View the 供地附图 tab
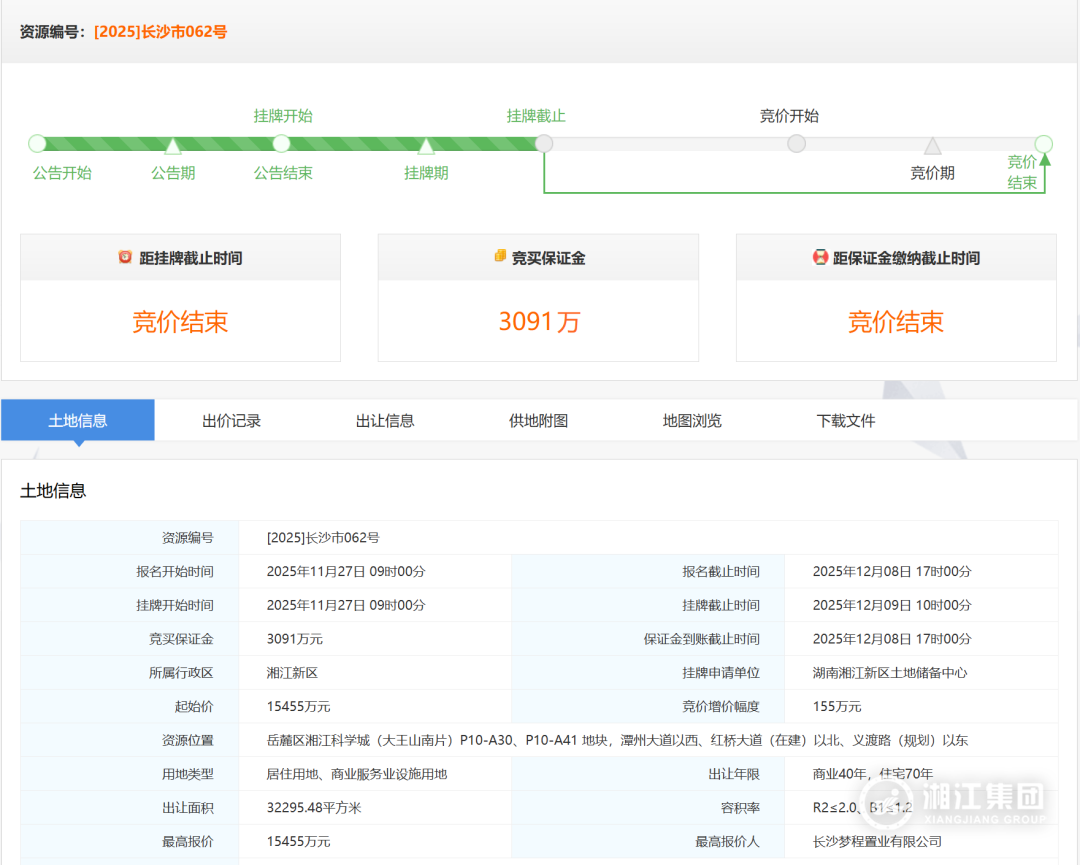This screenshot has height=865, width=1080. (538, 420)
